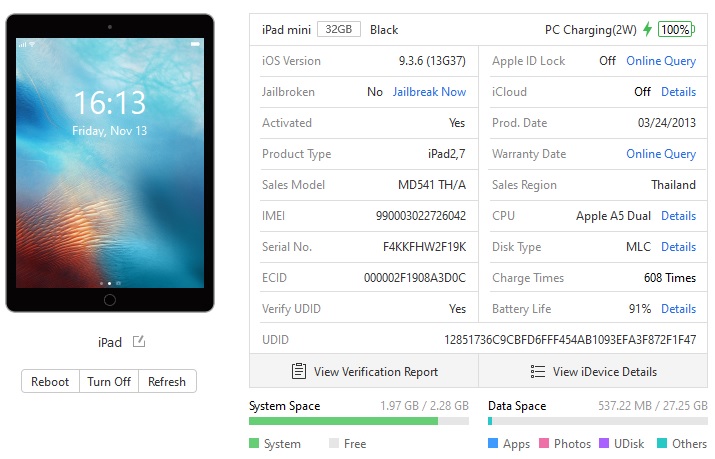The image size is (715, 459).
Task: Open View Verification Report
Action: coord(364,371)
